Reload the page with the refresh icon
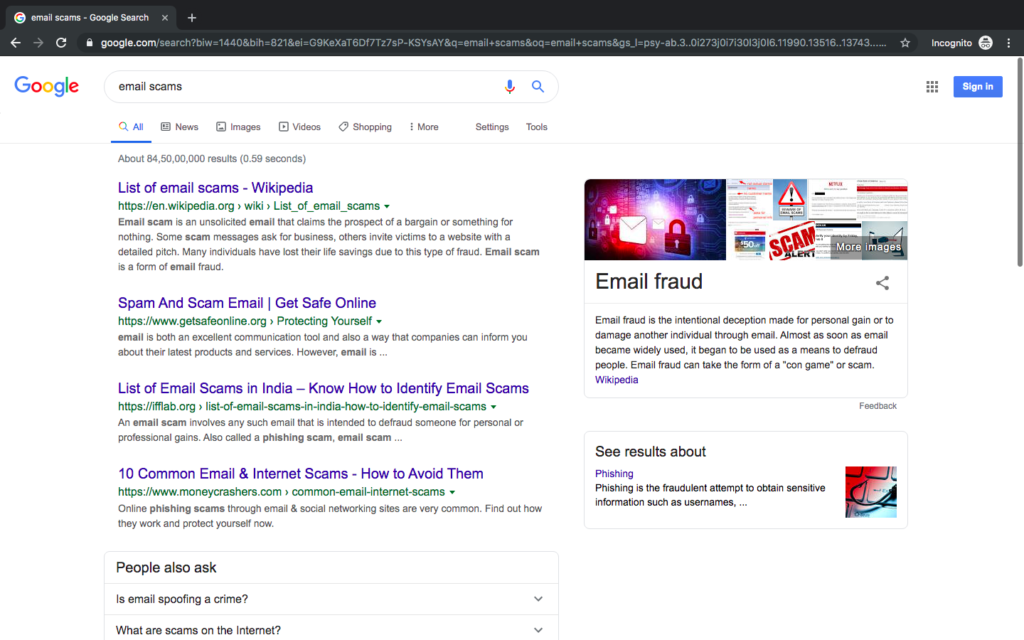Viewport: 1024px width, 640px height. [x=61, y=43]
